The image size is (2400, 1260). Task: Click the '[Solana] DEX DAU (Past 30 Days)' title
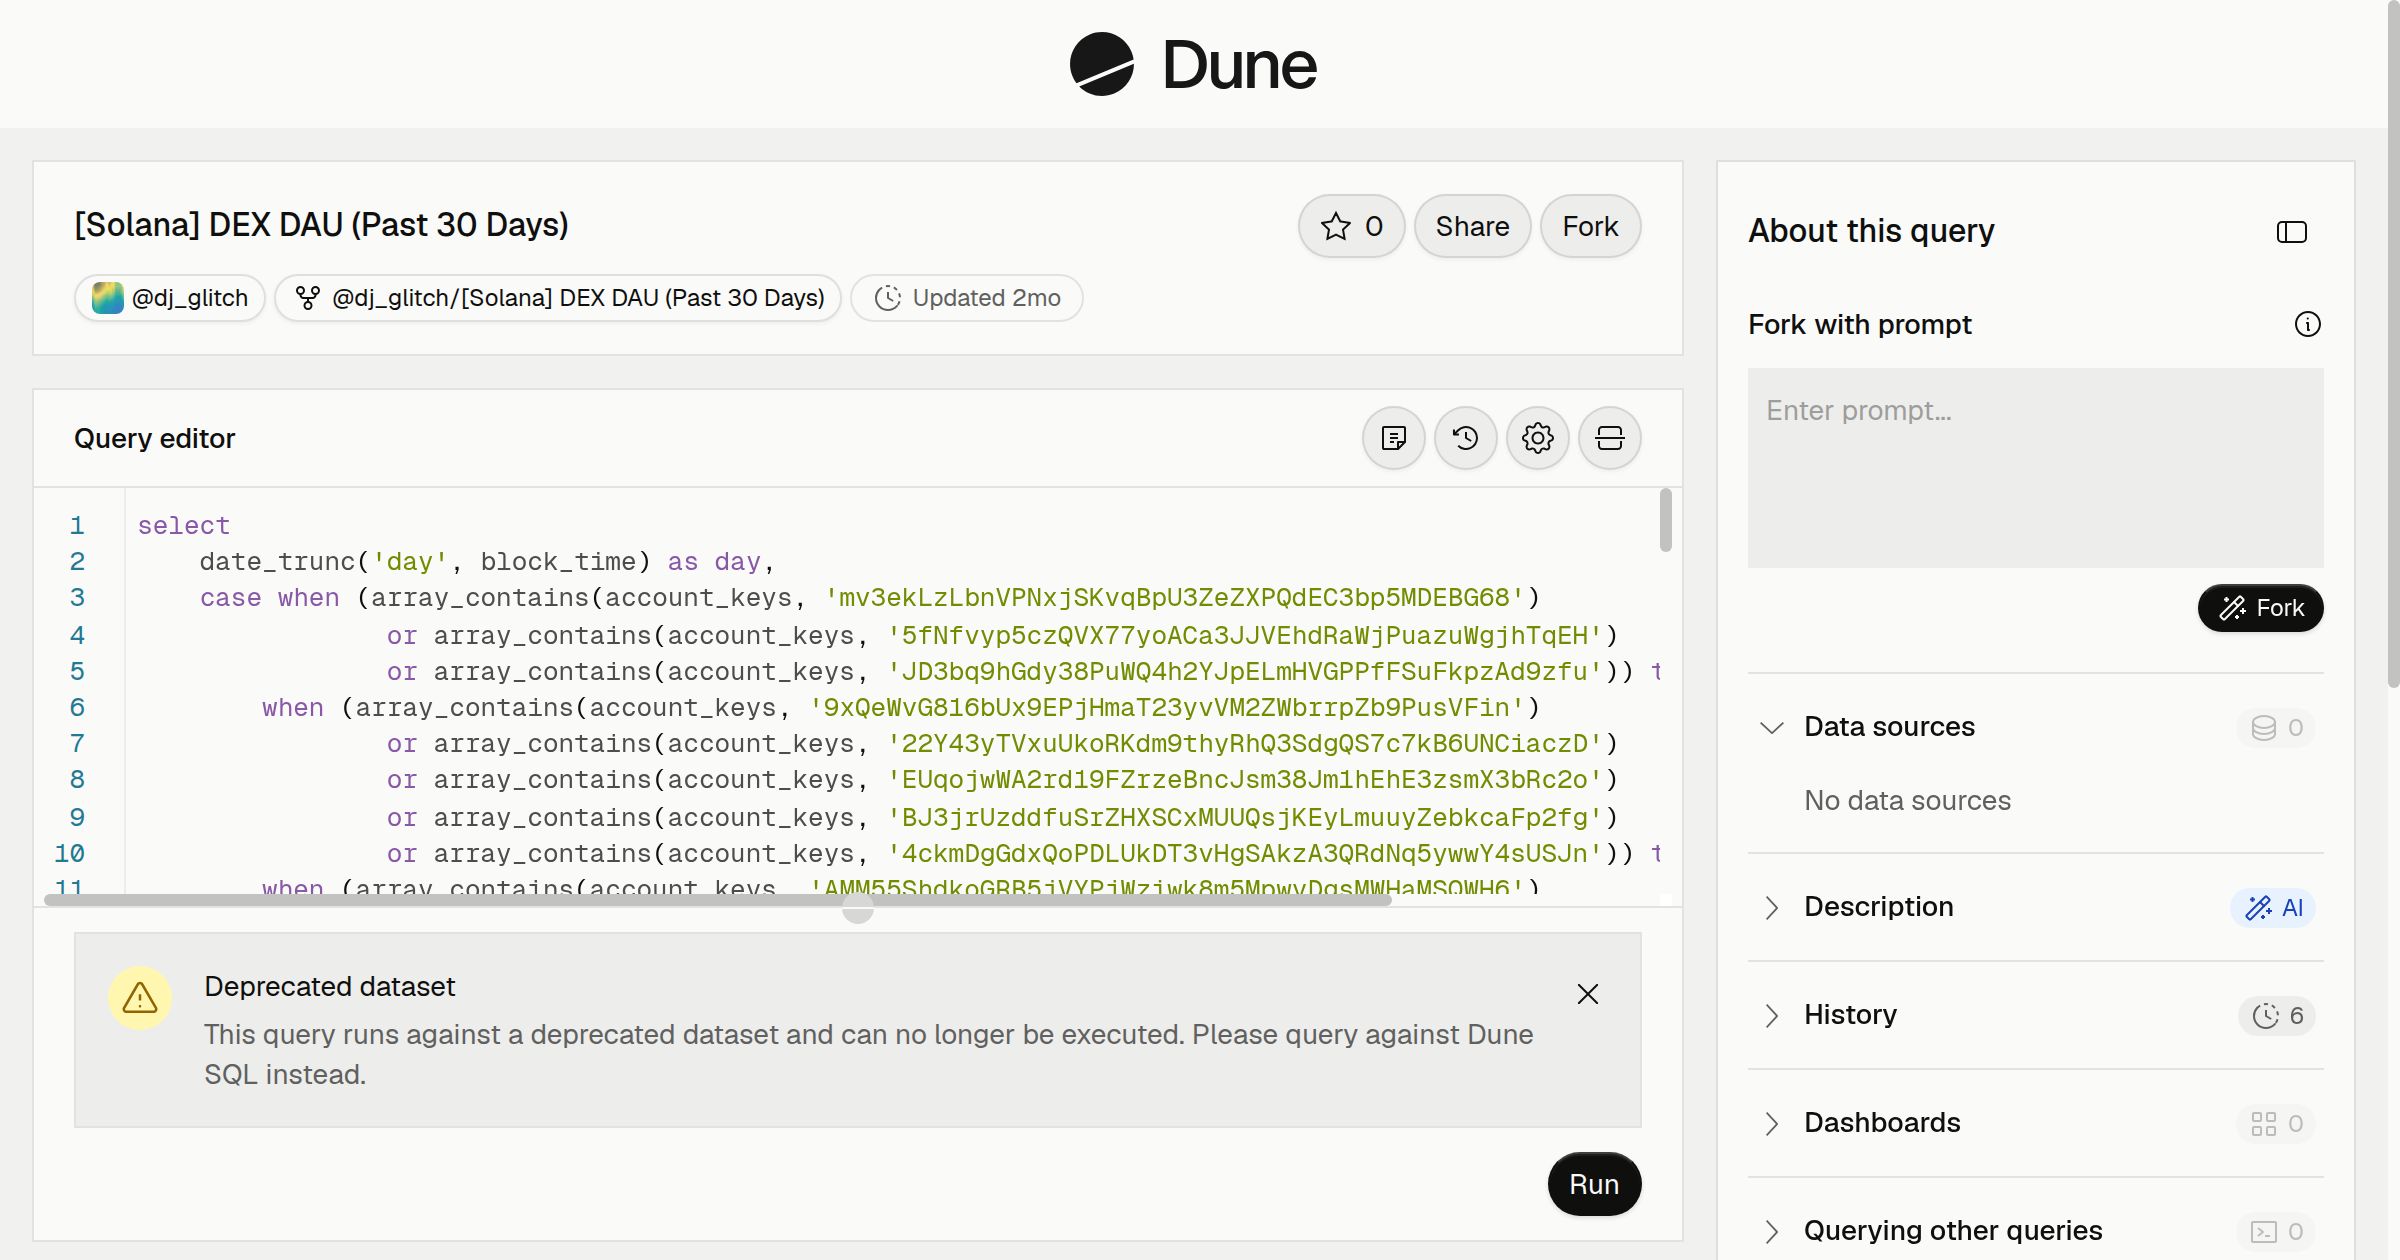tap(321, 225)
